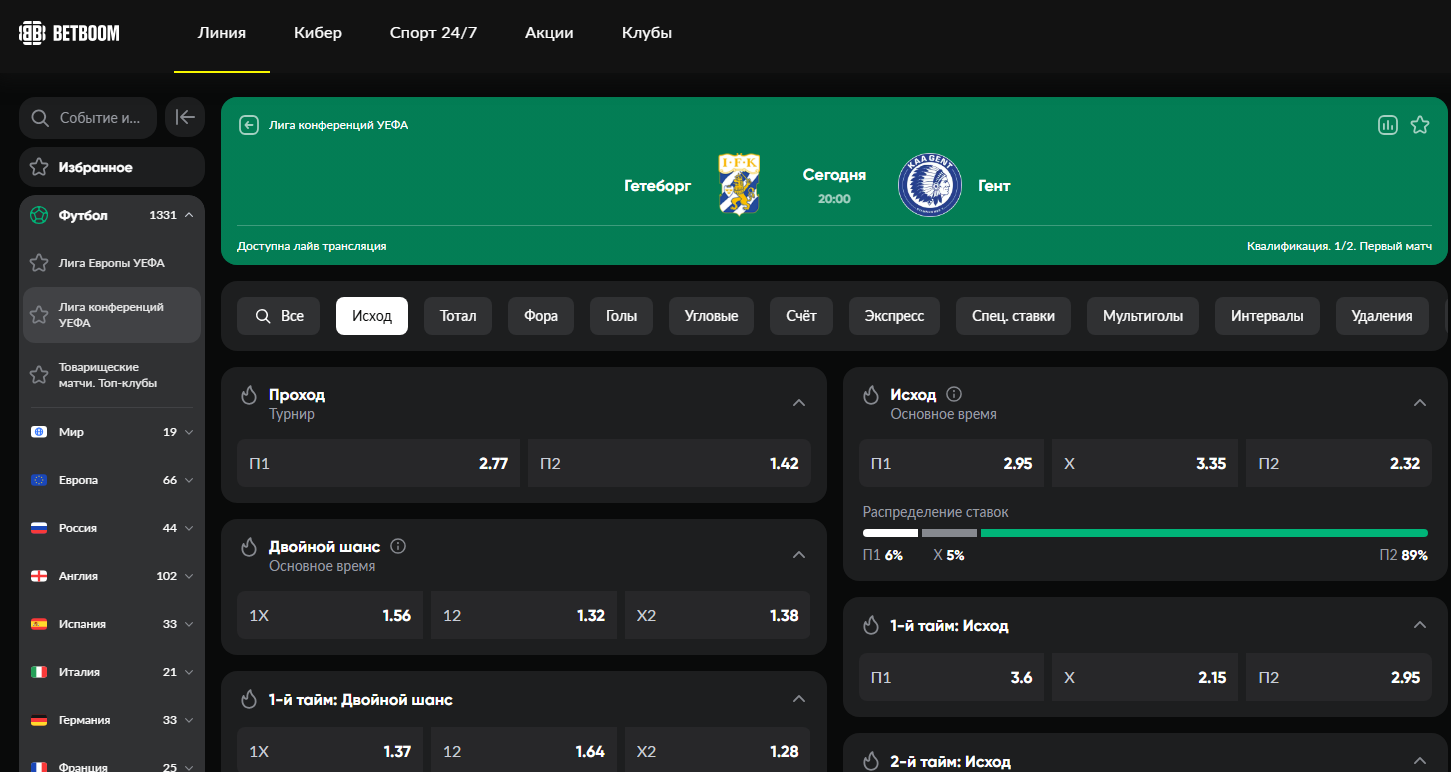The width and height of the screenshot is (1451, 772).
Task: Click the Гент club crest
Action: click(x=929, y=185)
